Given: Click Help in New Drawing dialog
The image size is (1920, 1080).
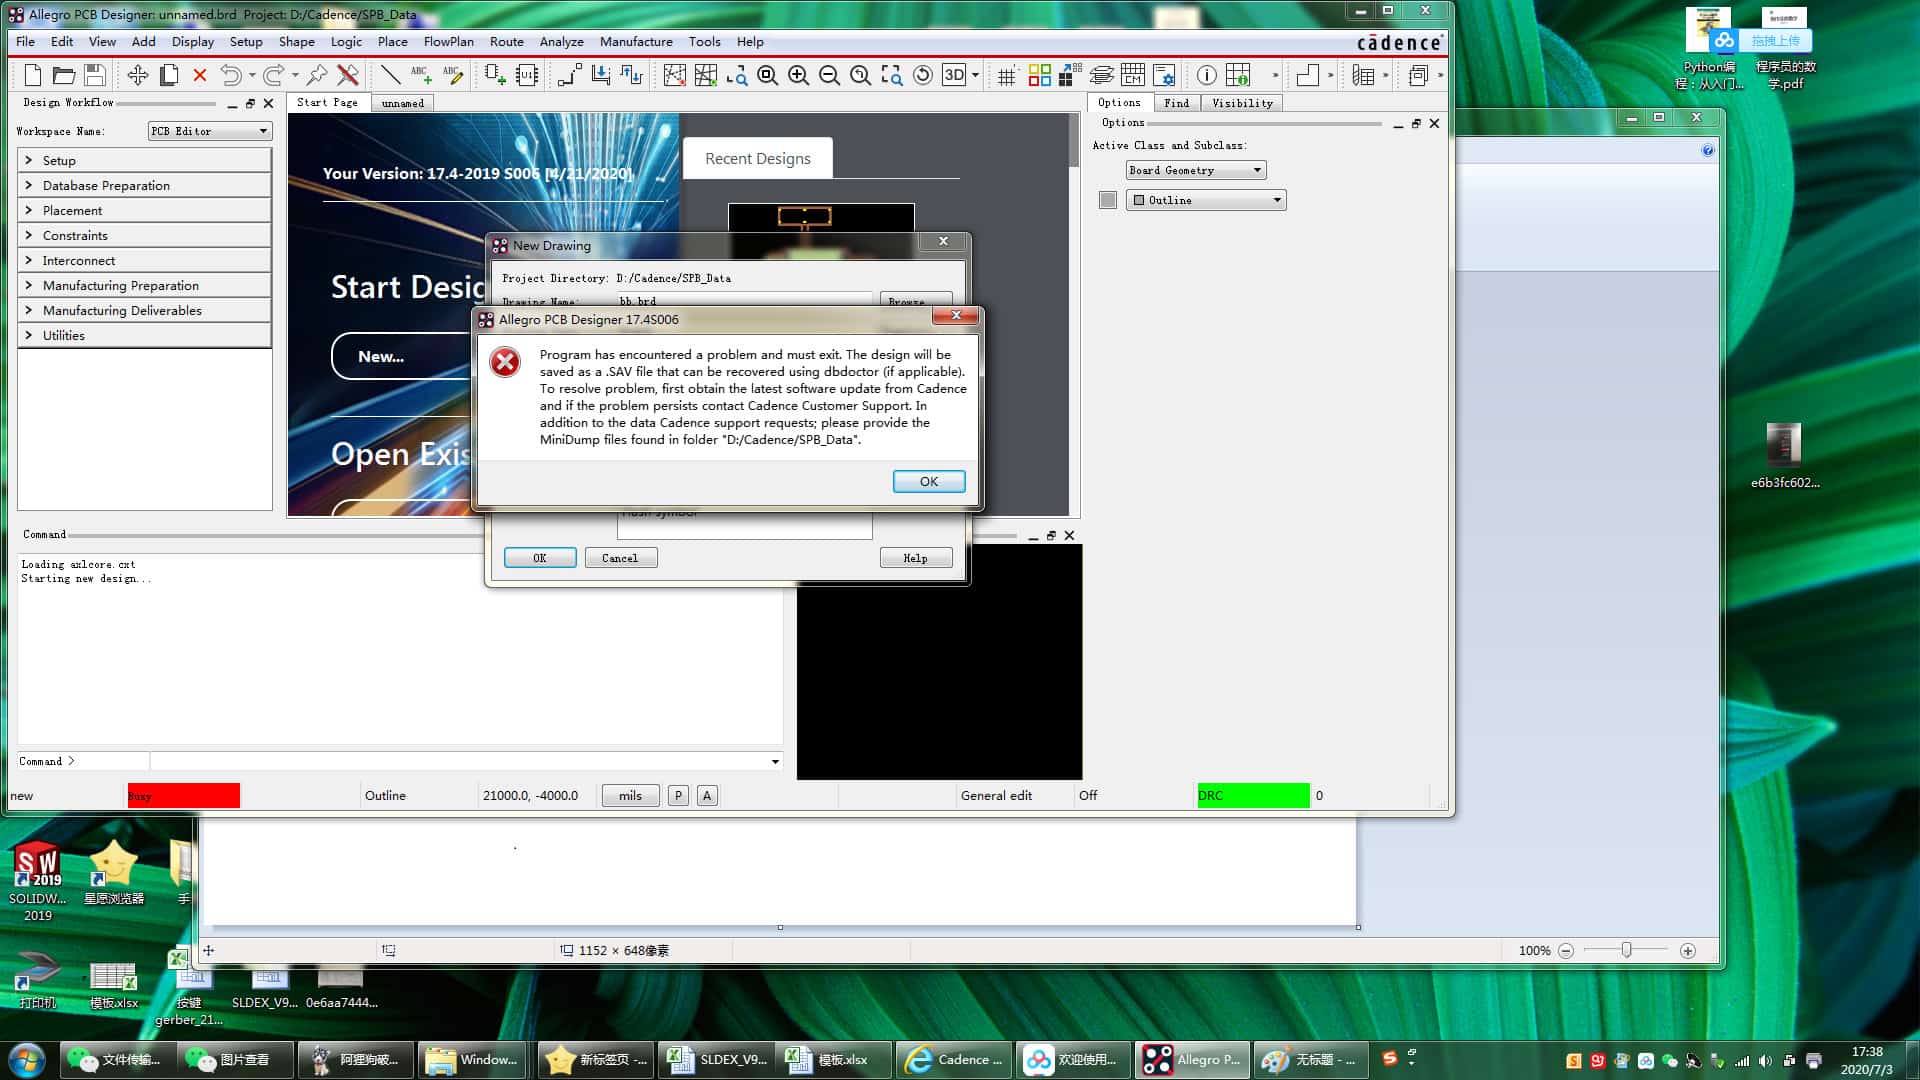Looking at the screenshot, I should pos(915,558).
